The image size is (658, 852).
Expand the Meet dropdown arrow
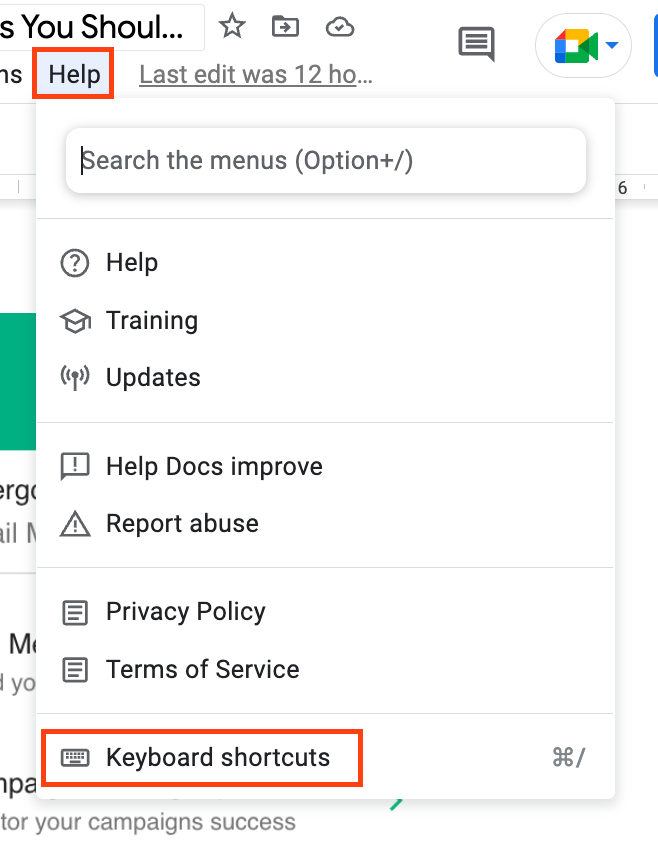(x=612, y=45)
